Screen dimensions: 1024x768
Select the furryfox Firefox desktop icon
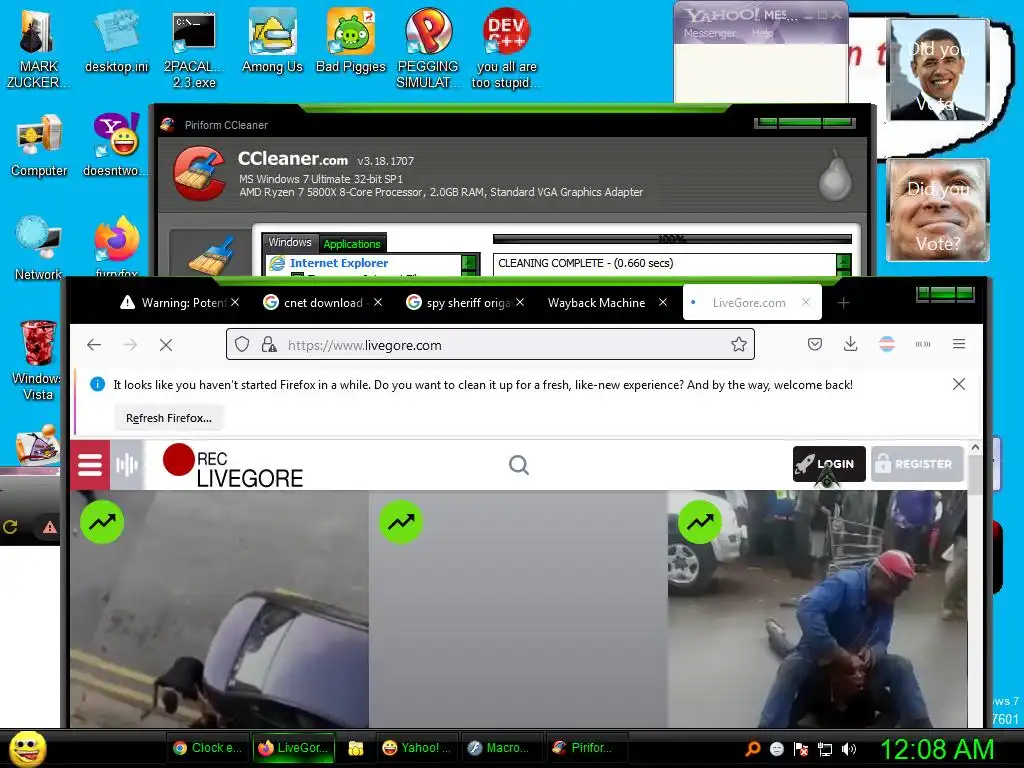[x=117, y=245]
